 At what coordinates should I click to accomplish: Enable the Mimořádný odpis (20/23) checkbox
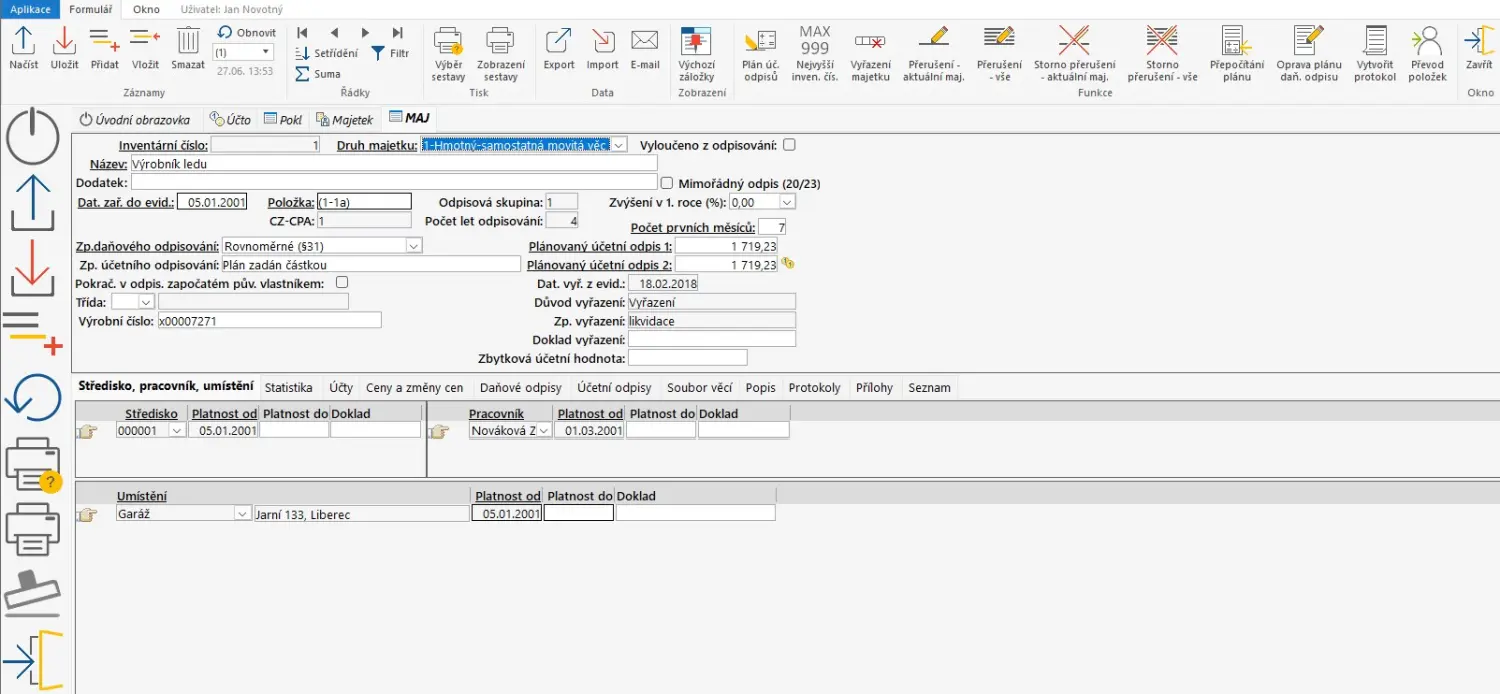667,183
